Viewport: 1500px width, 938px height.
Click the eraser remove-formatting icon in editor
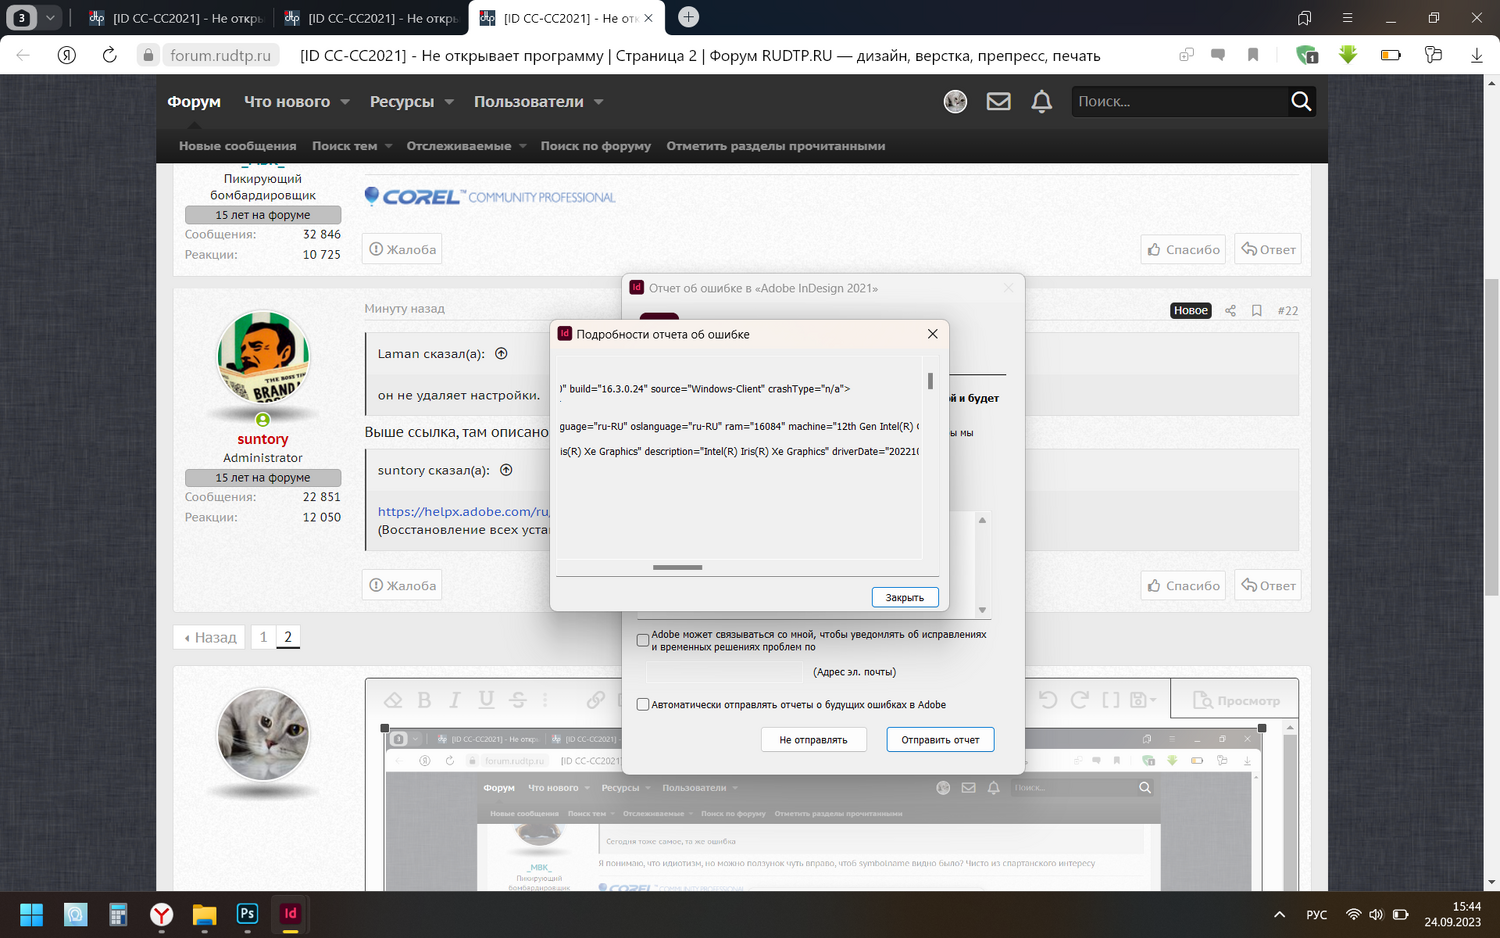pos(393,700)
